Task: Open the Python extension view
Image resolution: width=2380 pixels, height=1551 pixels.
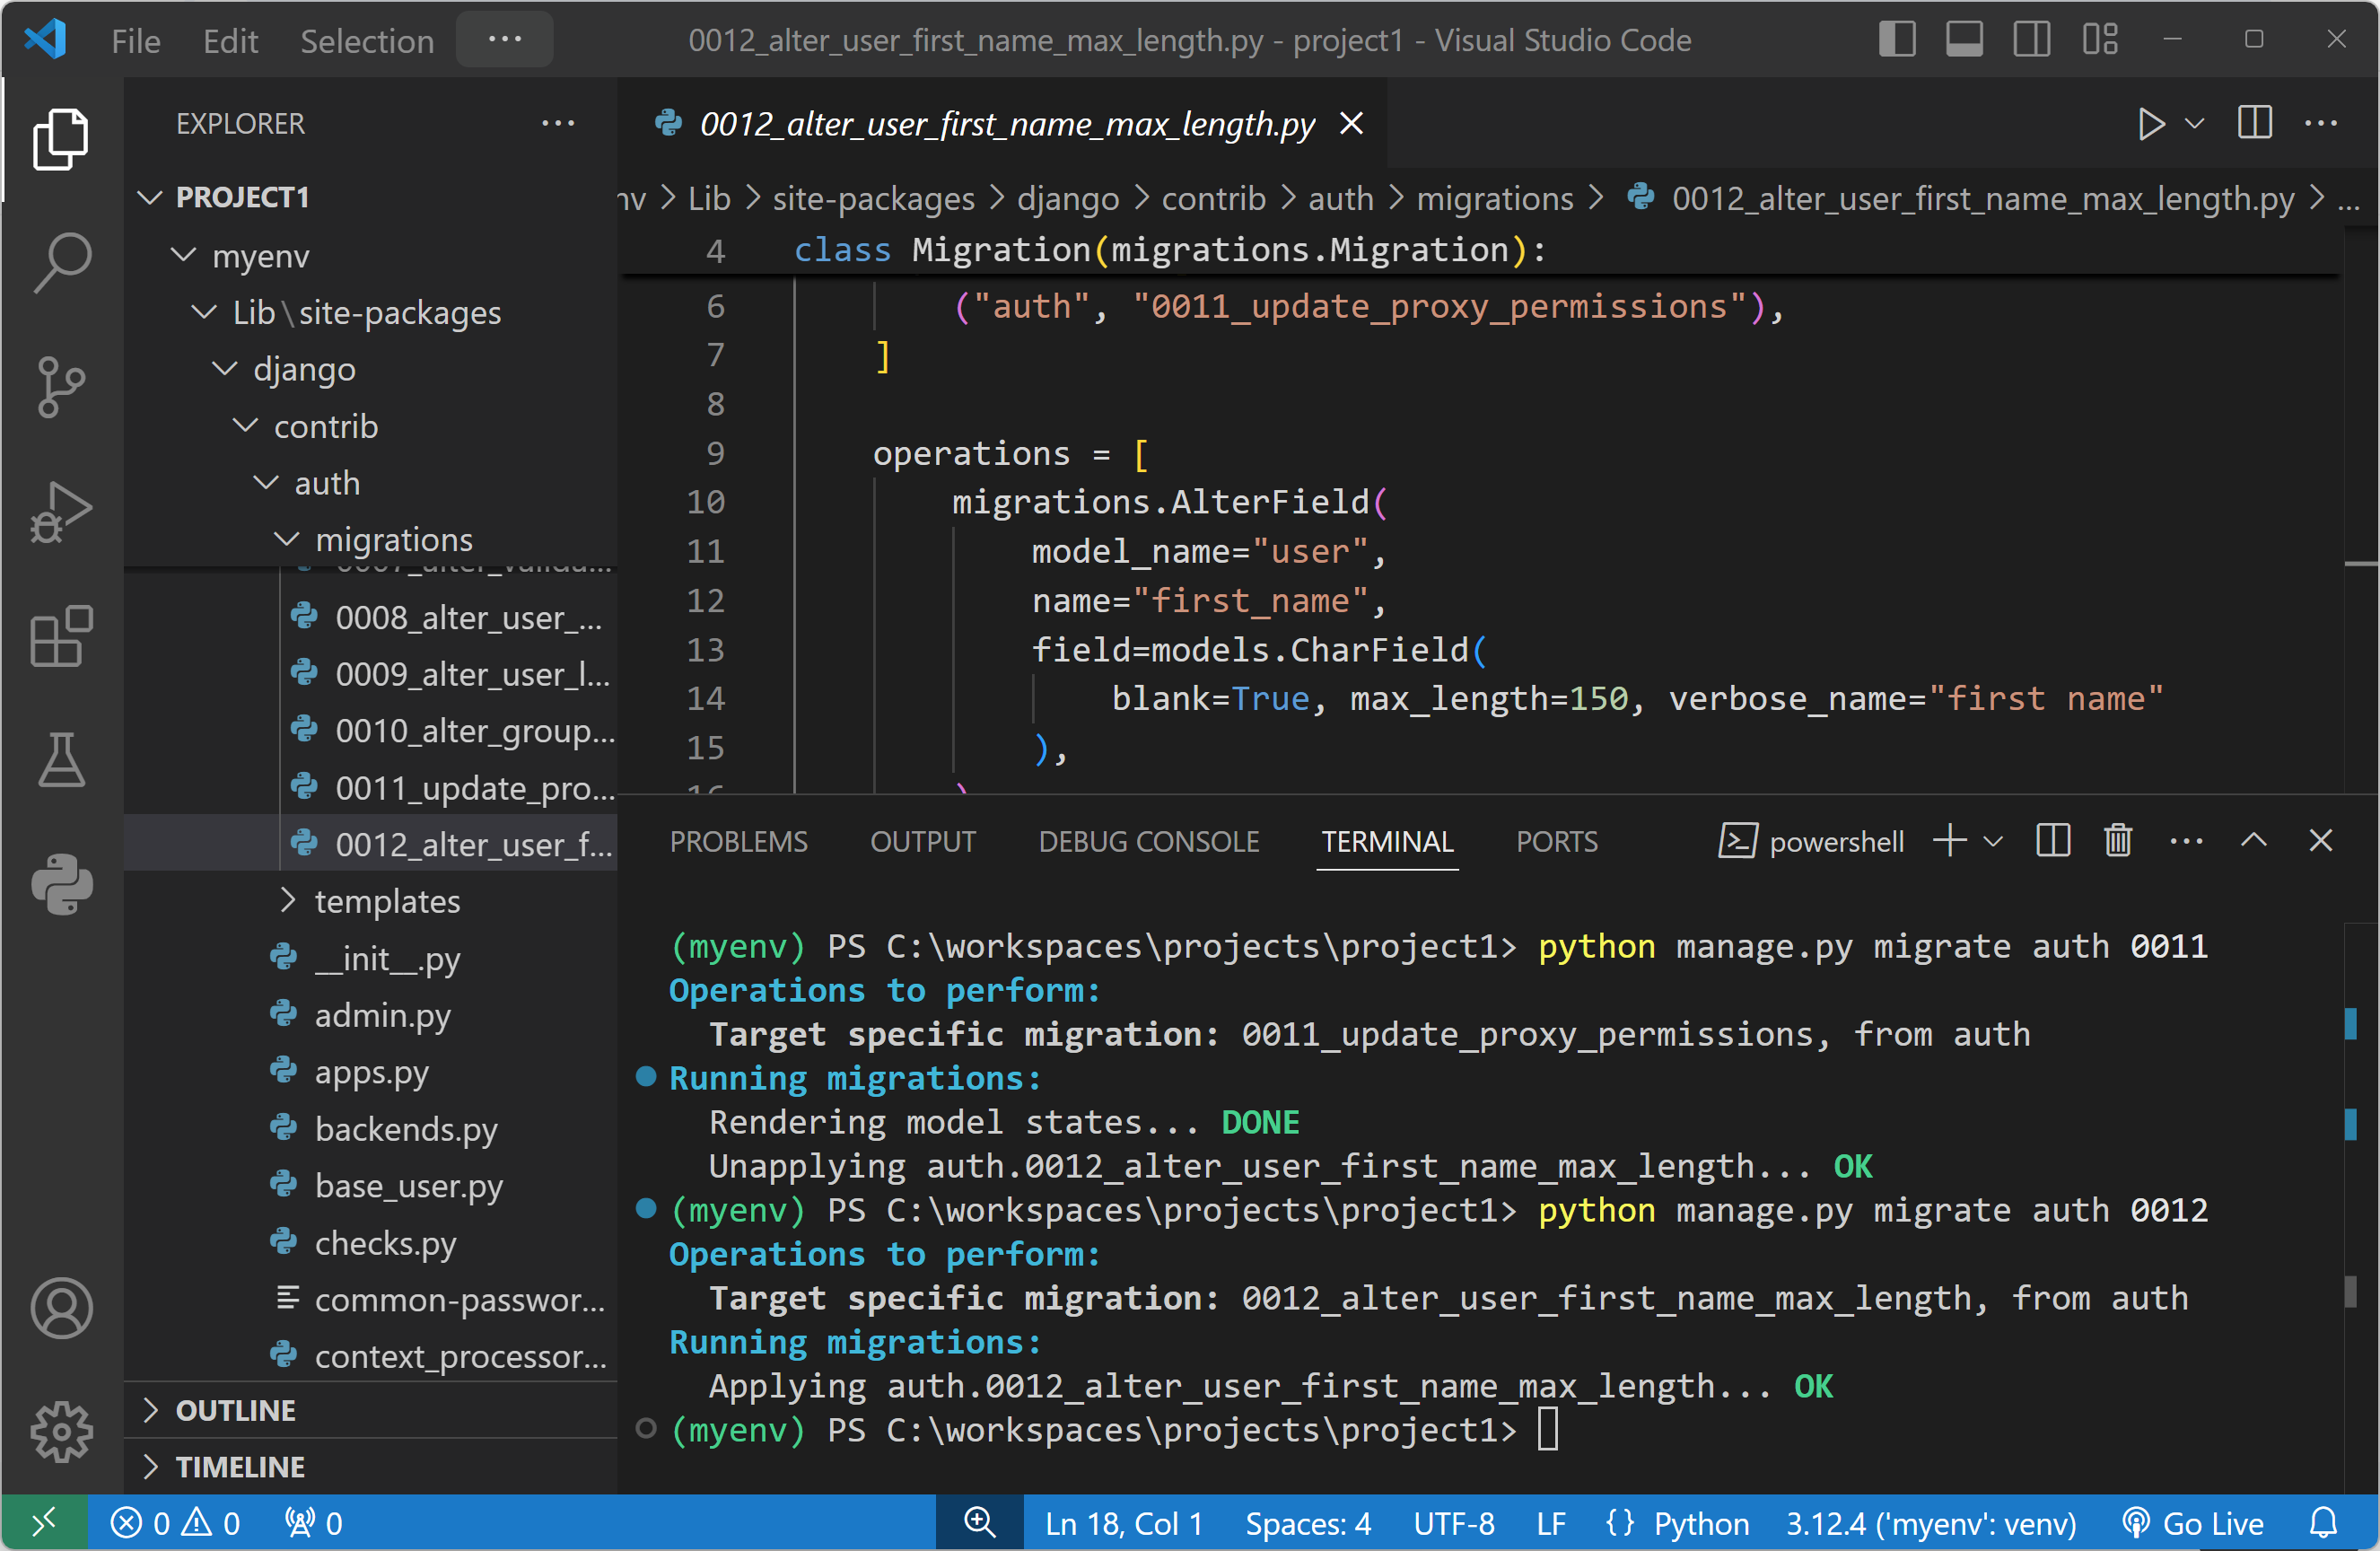Action: [x=62, y=884]
